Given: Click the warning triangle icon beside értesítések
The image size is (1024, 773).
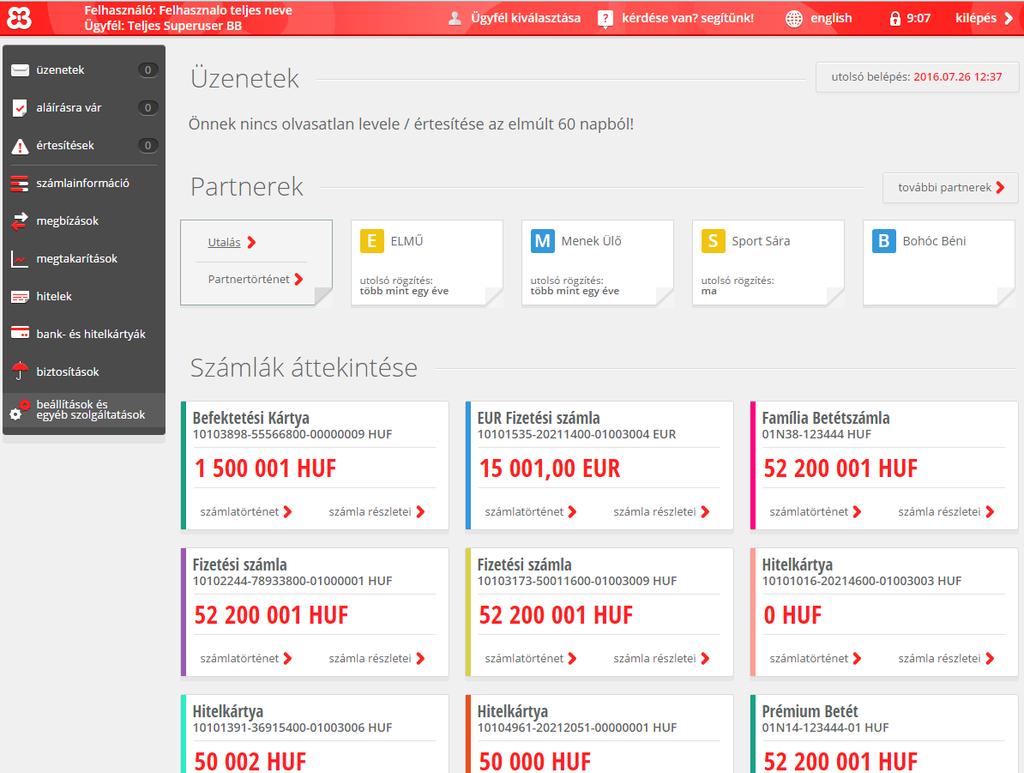Looking at the screenshot, I should (x=20, y=146).
